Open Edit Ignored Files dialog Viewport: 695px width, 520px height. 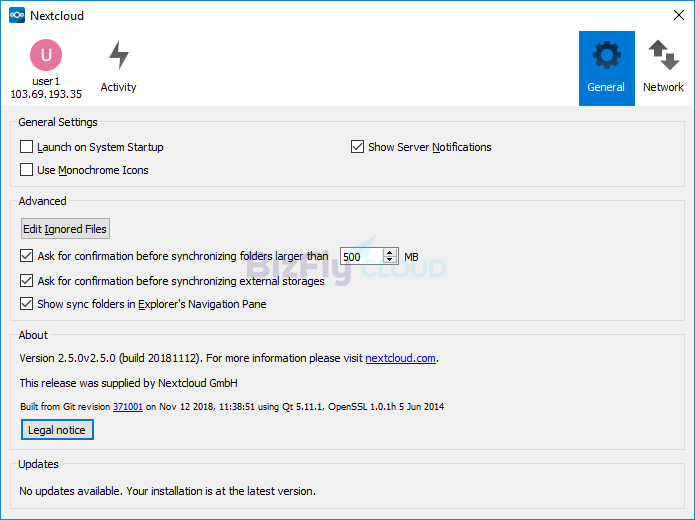click(x=65, y=229)
